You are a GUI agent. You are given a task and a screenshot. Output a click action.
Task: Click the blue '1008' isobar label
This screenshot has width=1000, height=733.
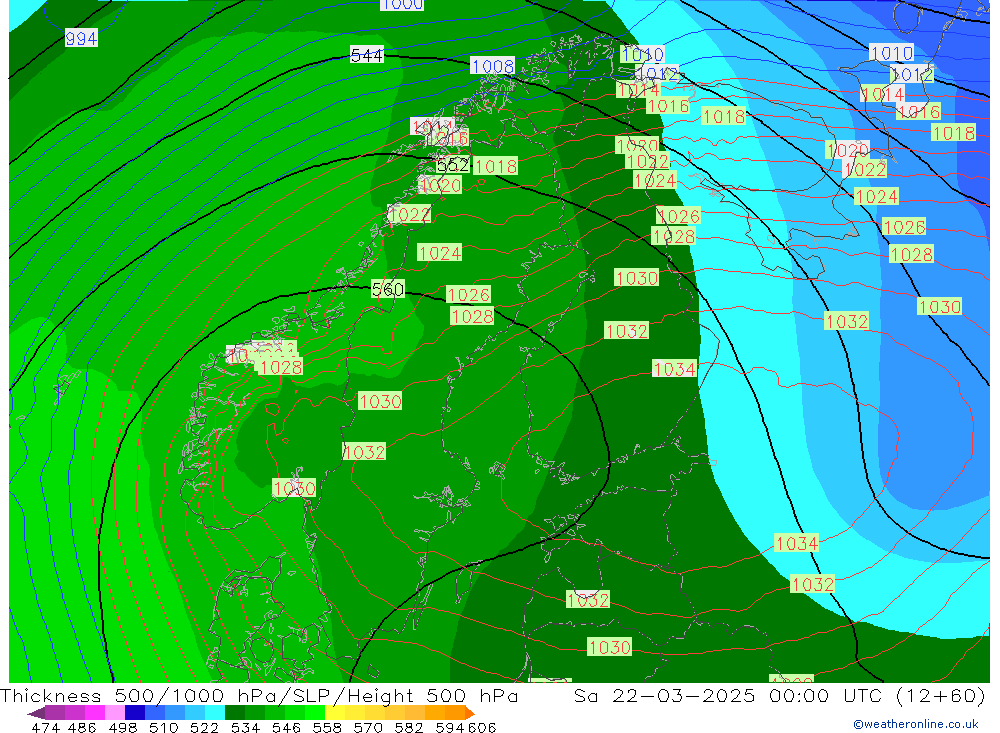pos(492,66)
